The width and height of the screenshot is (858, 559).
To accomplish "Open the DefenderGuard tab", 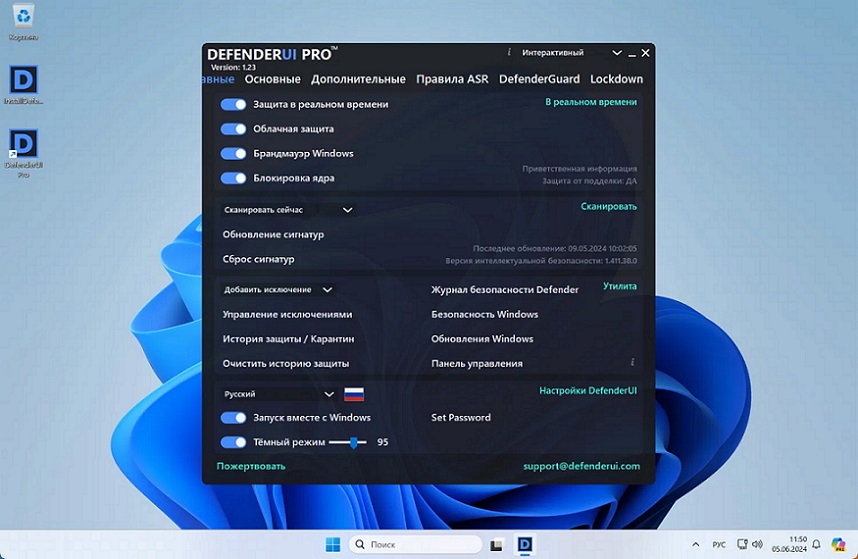I will click(539, 79).
